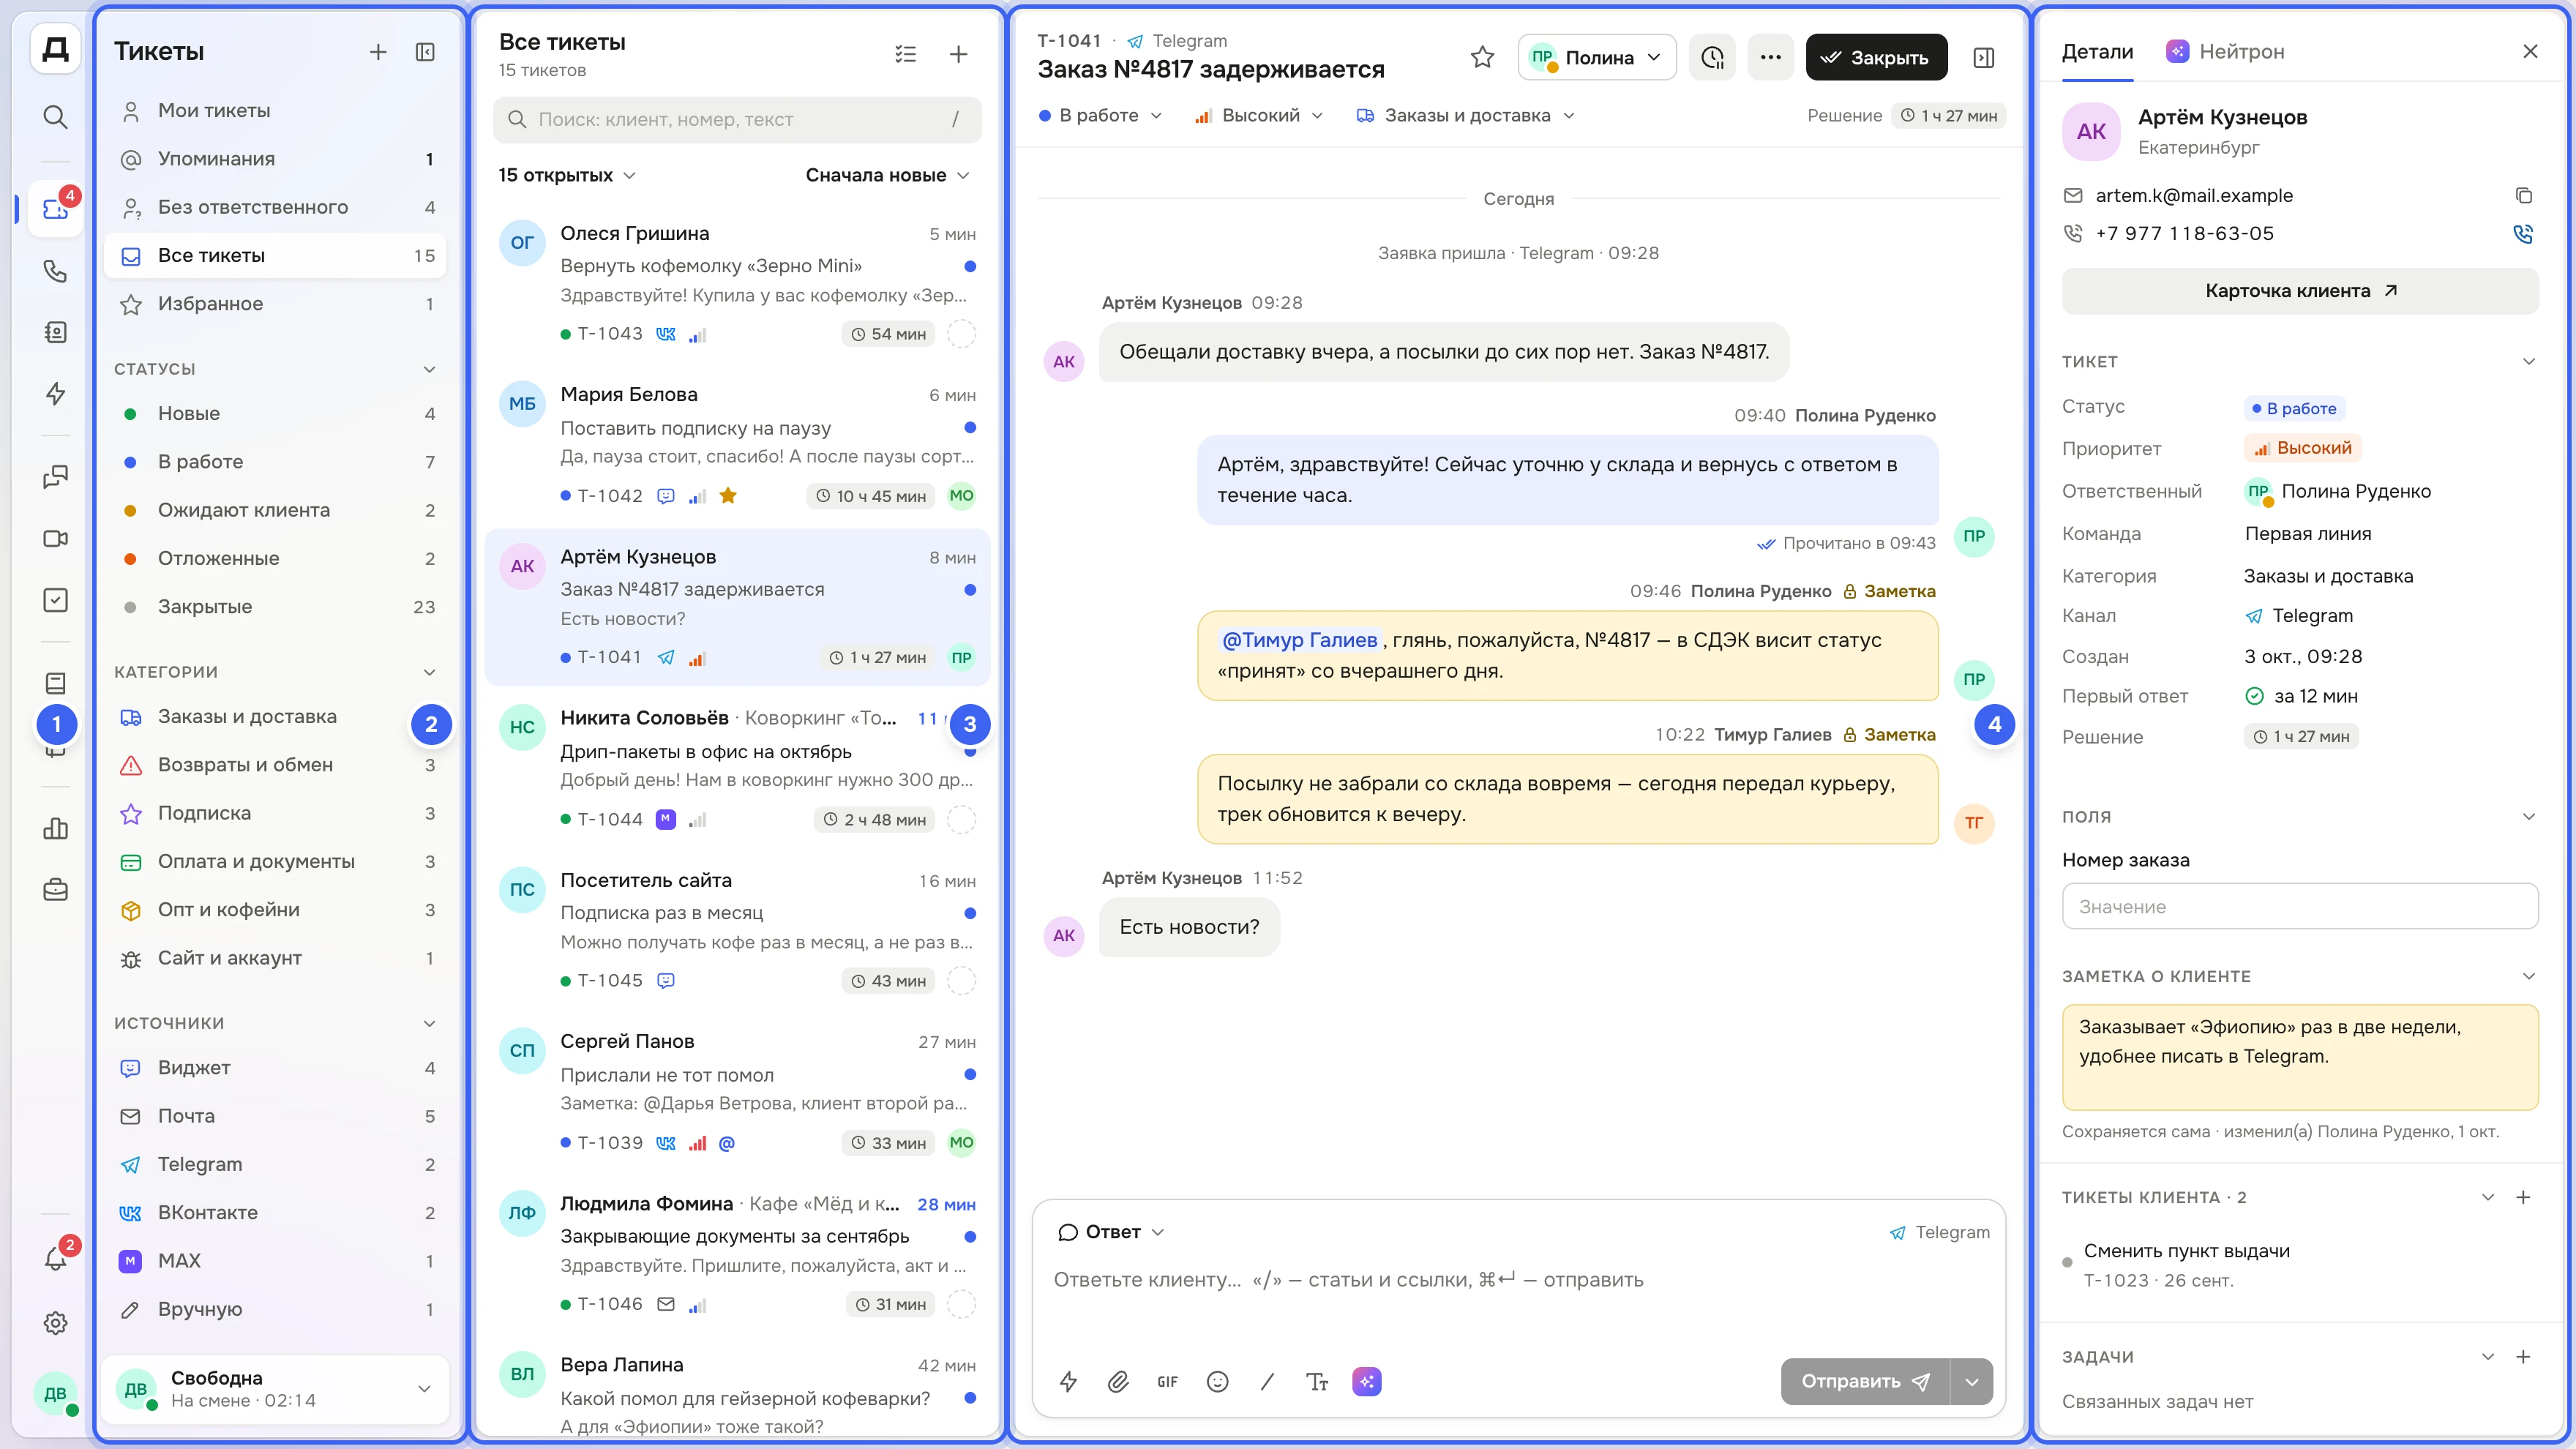Viewport: 2576px width, 1449px height.
Task: Open the AI assistant icon in reply toolbar
Action: 1366,1381
